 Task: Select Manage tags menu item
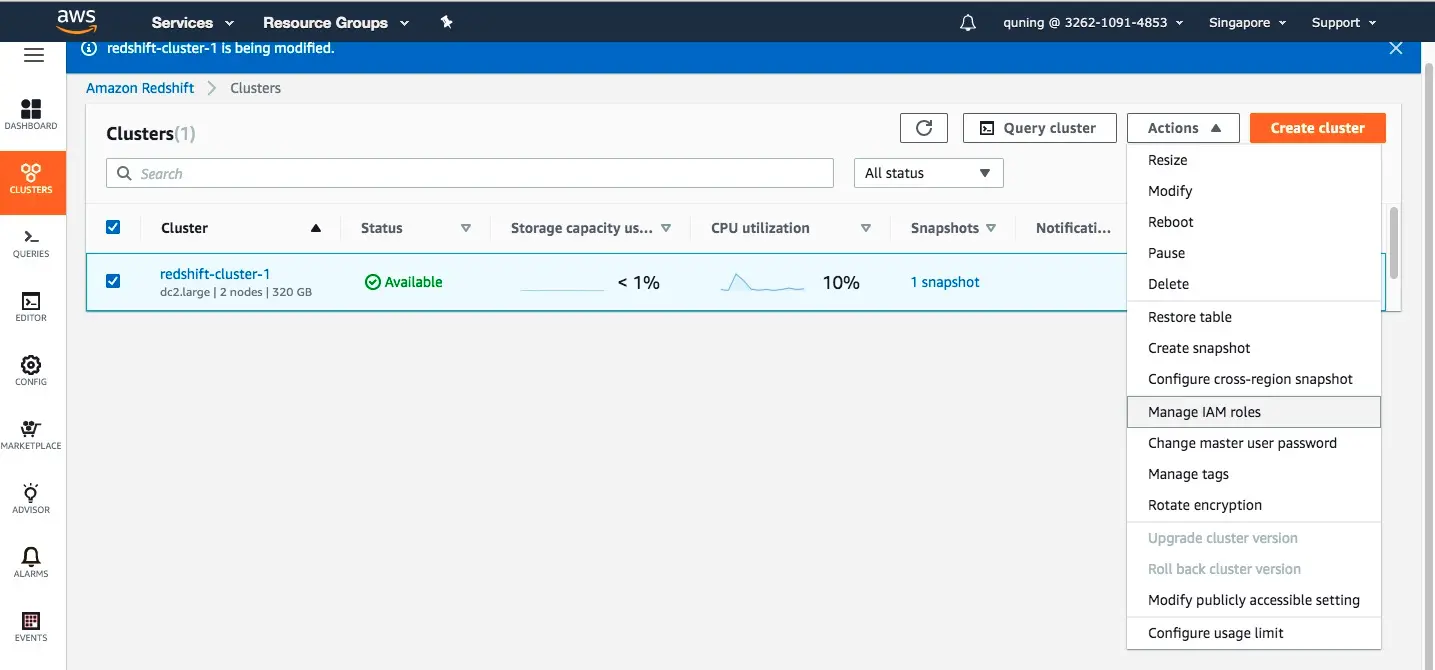point(1254,474)
